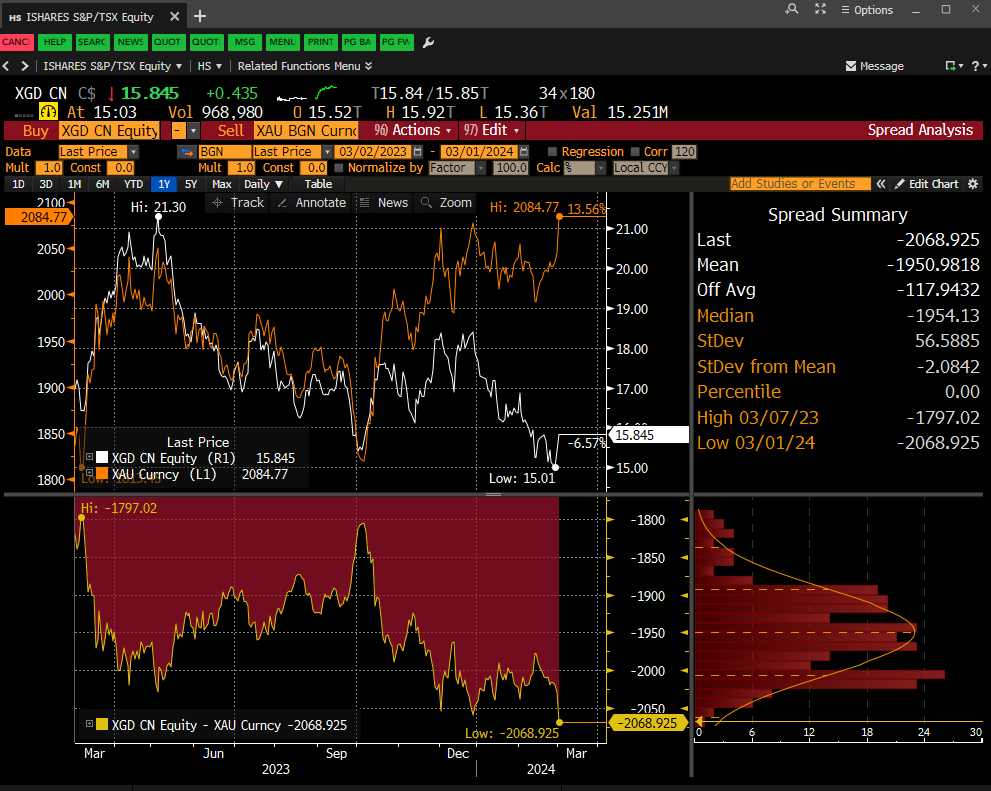
Task: Open the Options menu
Action: click(x=866, y=10)
